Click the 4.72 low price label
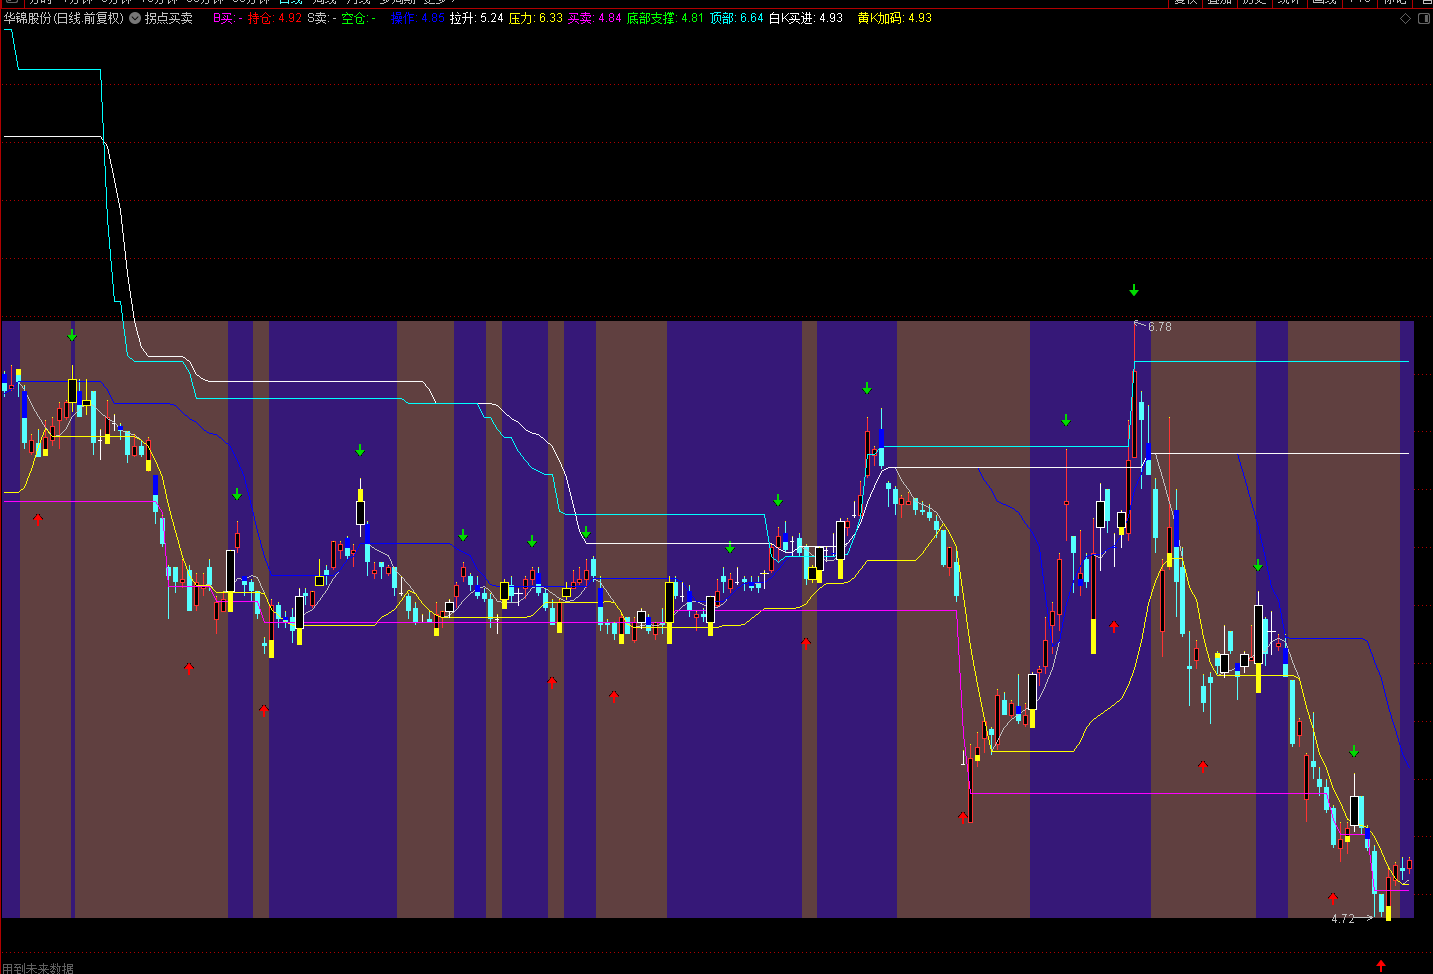1433x974 pixels. [1343, 918]
